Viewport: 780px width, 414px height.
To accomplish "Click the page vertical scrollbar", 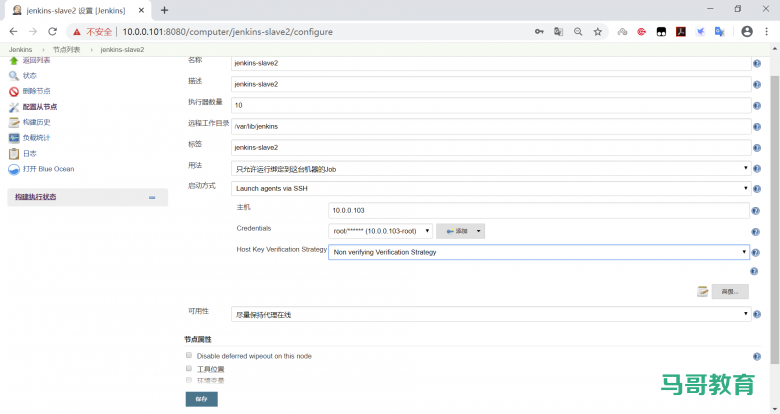I will tap(775, 219).
